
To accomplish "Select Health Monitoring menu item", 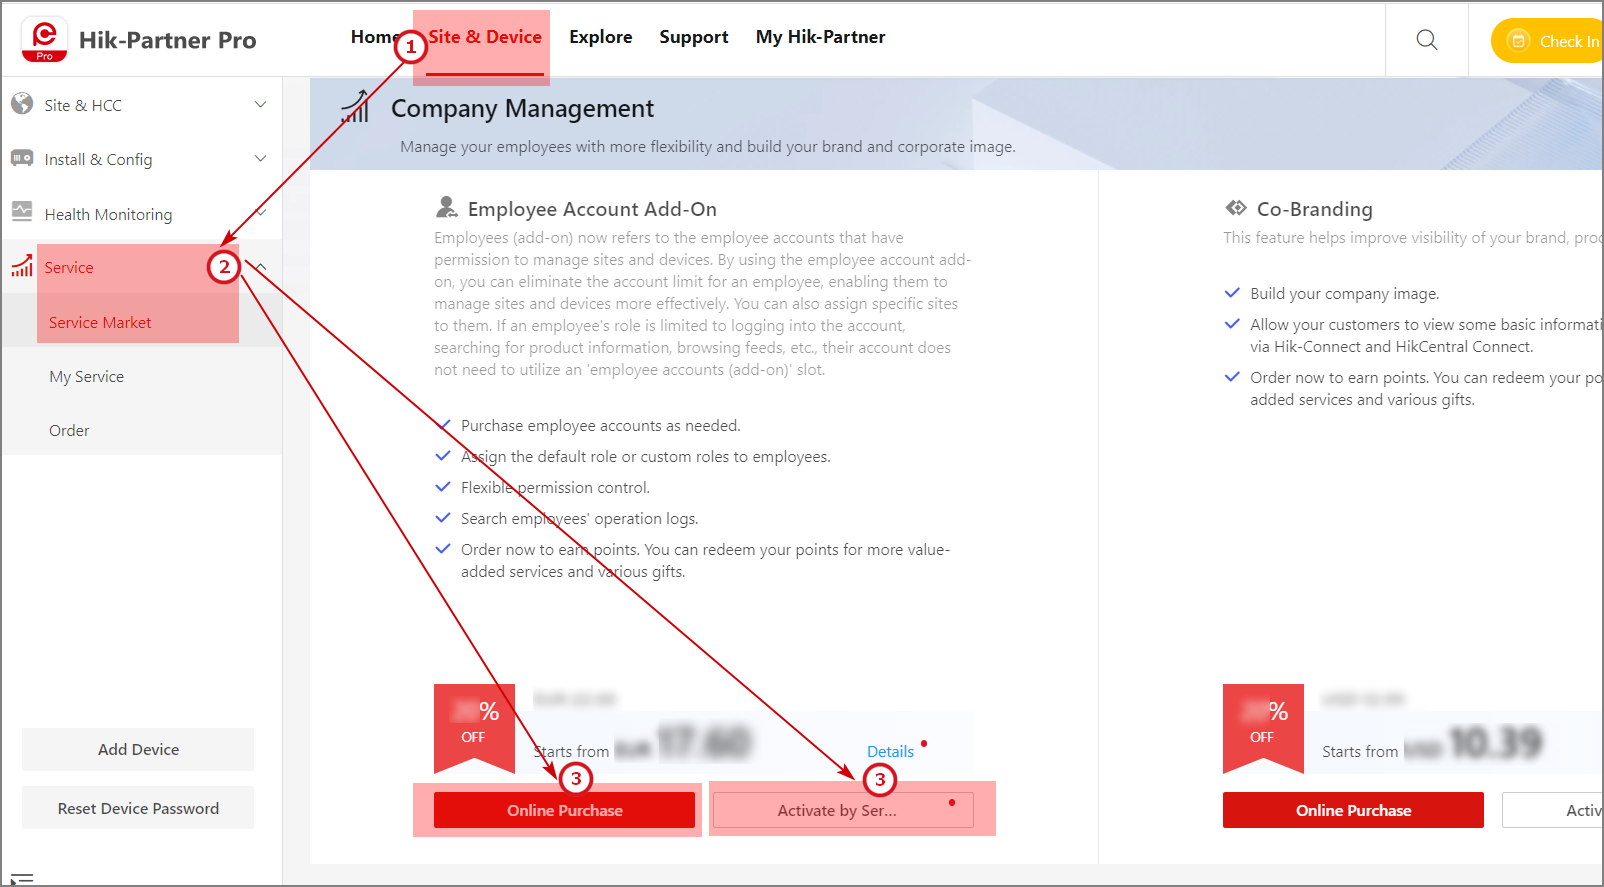I will [141, 213].
